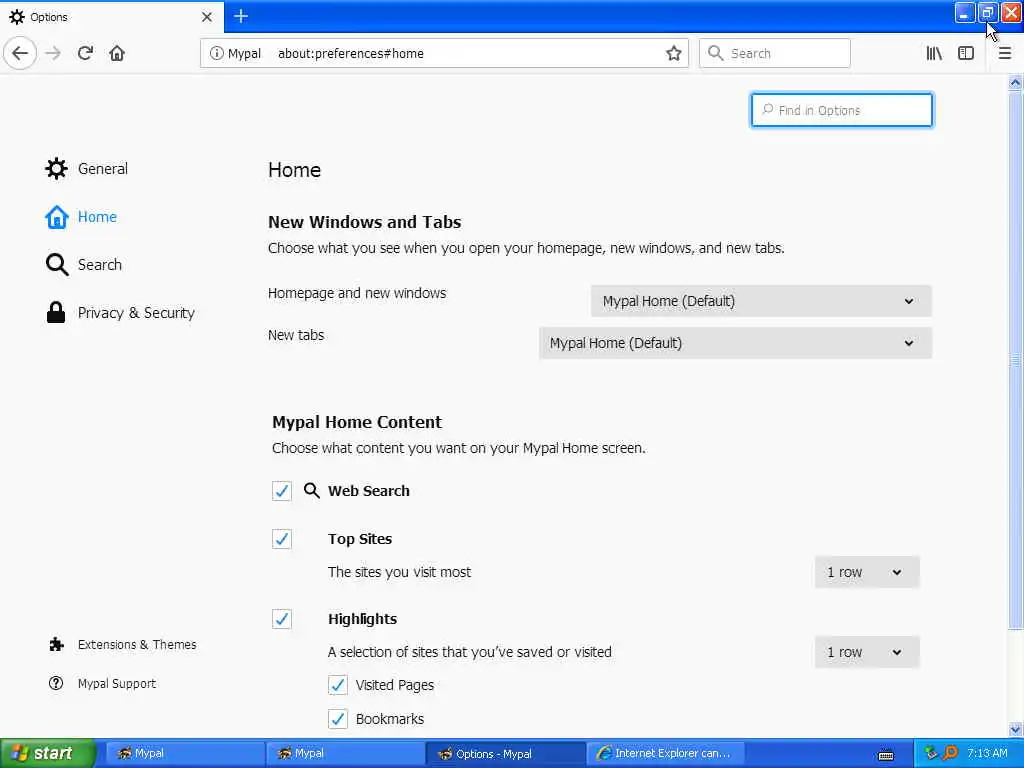The width and height of the screenshot is (1024, 768).
Task: Click the support question mark icon
Action: click(56, 683)
